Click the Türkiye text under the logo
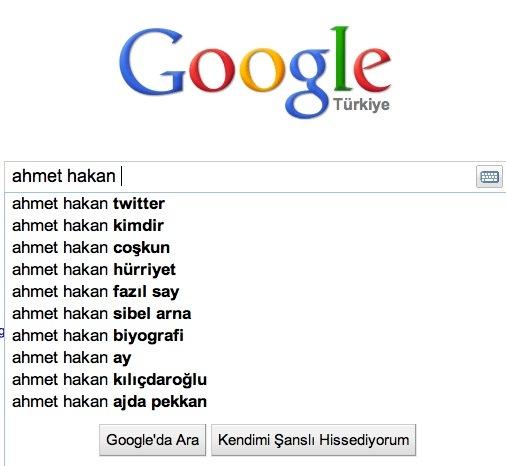Screen dimensions: 506x466 click(x=362, y=105)
